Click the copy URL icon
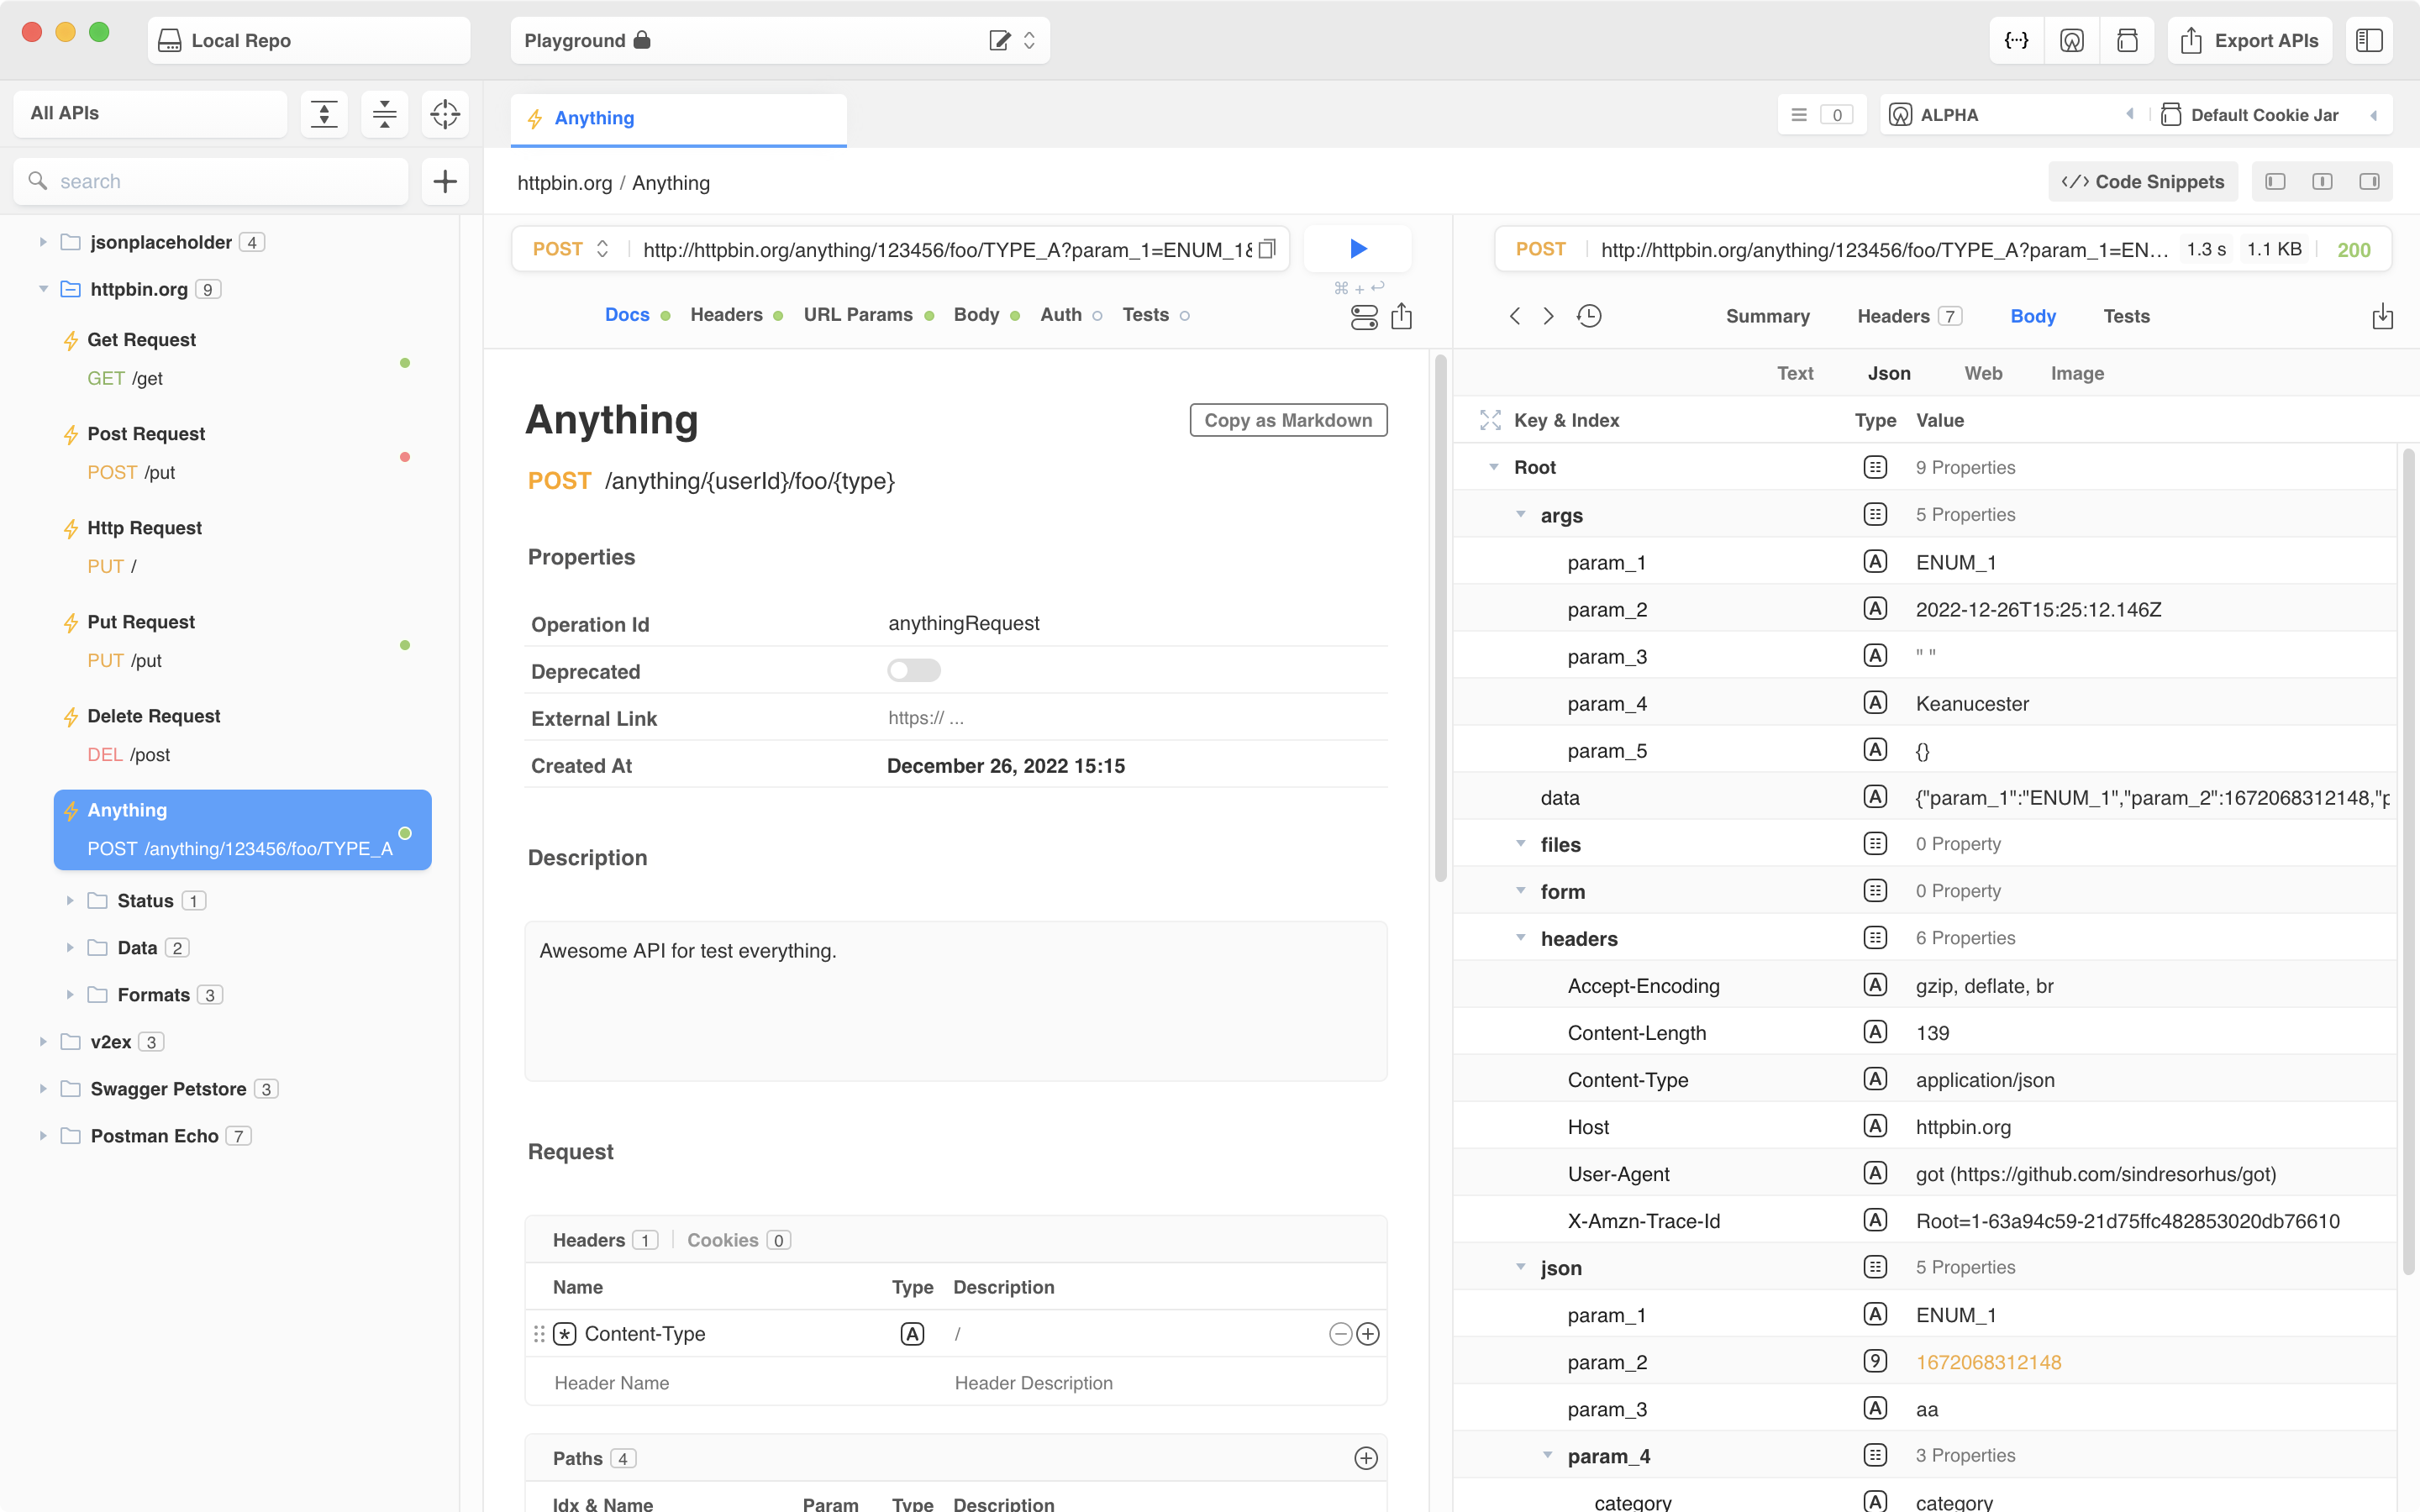 point(1267,249)
